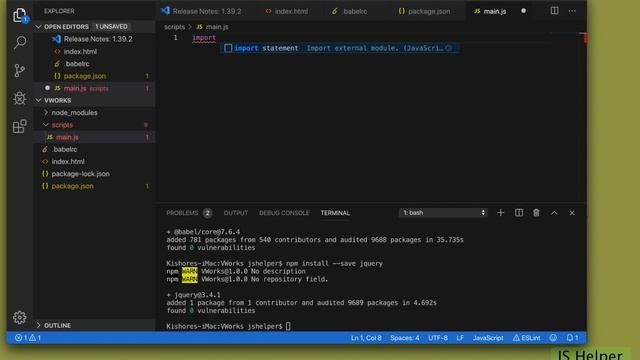Open the Debug Console panel tab
This screenshot has width=640, height=360.
coord(284,213)
